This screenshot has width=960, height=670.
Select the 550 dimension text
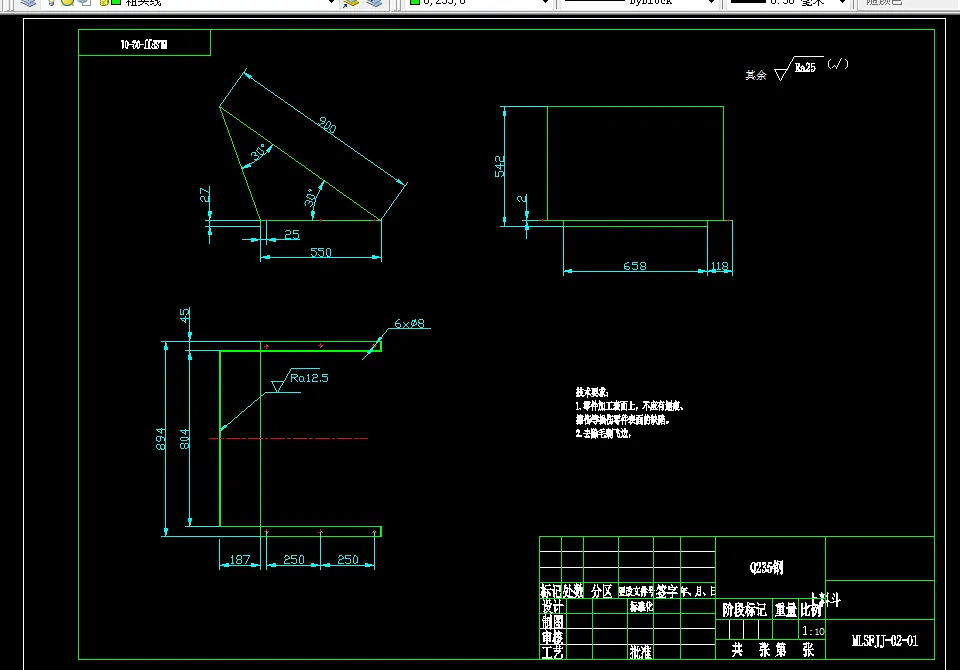click(x=321, y=252)
